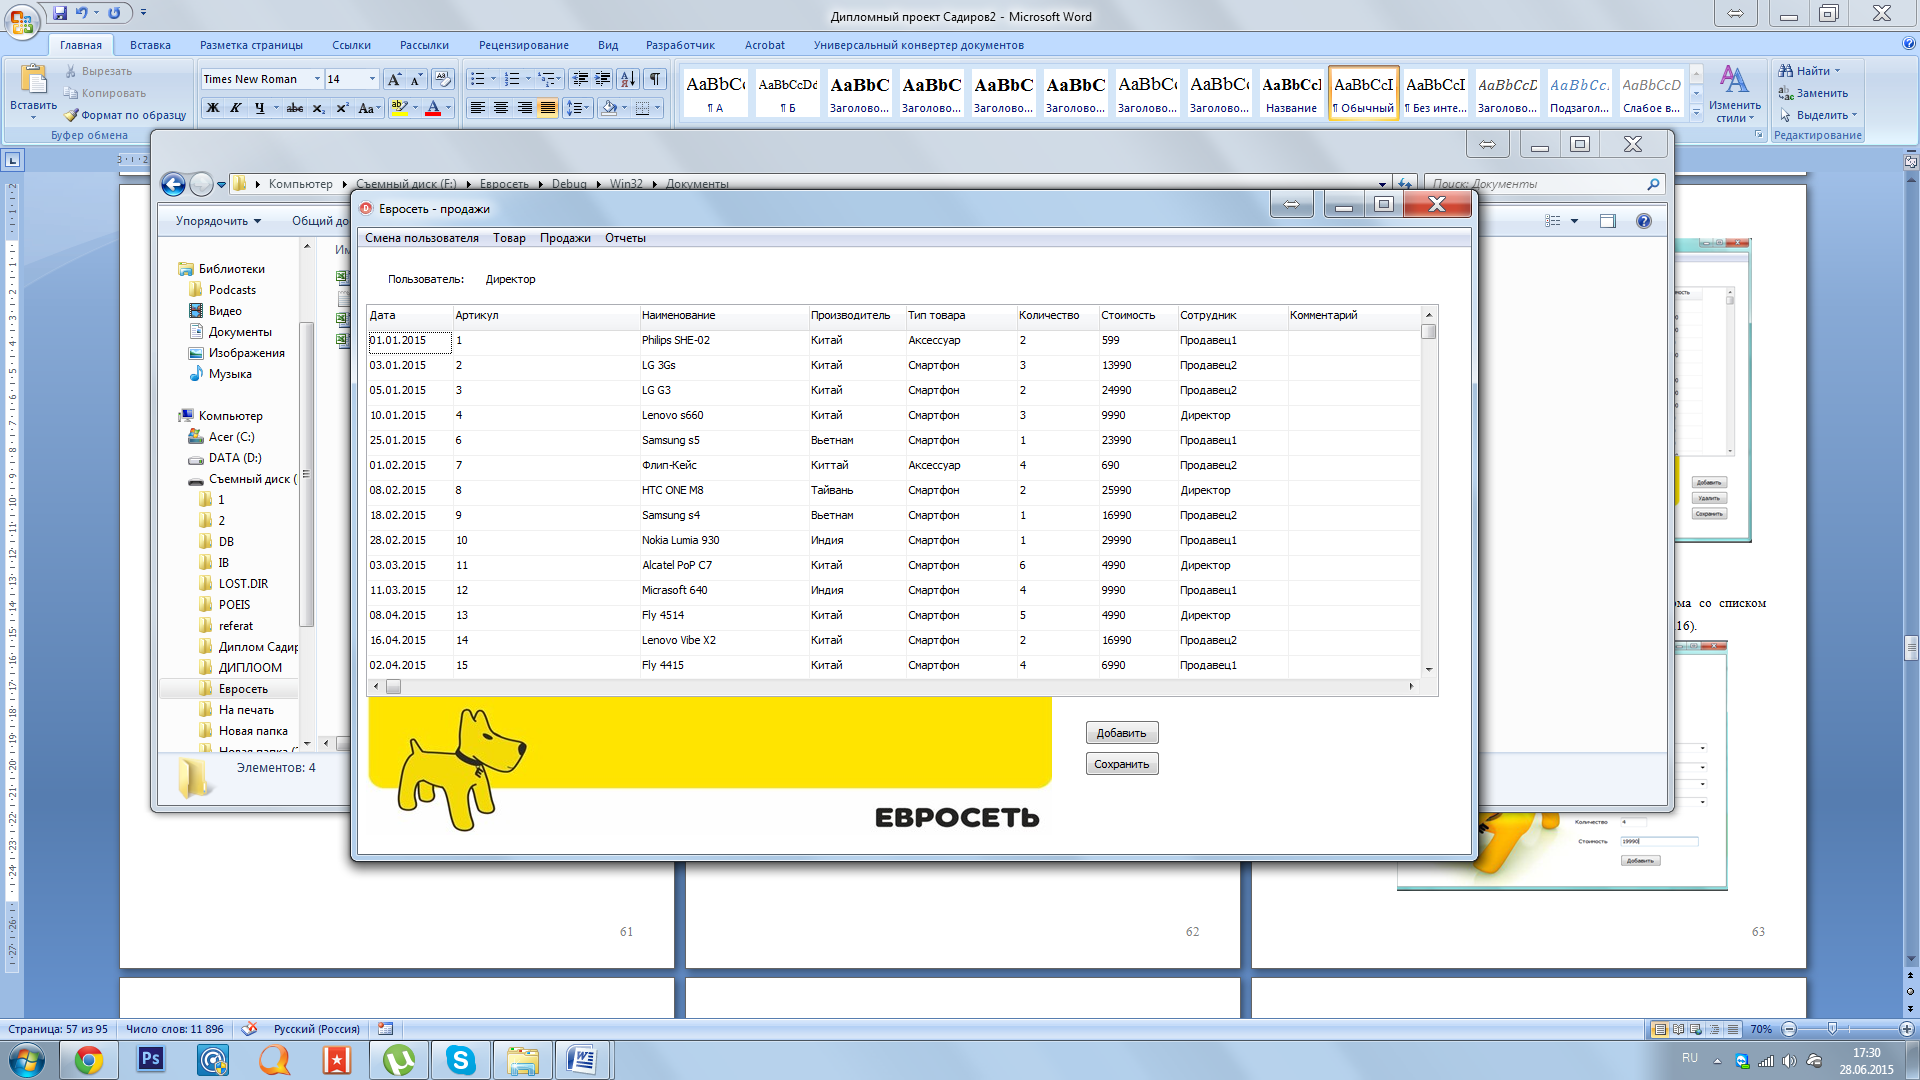Click Найти in the ribbon
1920x1080 pixels.
coord(1809,71)
